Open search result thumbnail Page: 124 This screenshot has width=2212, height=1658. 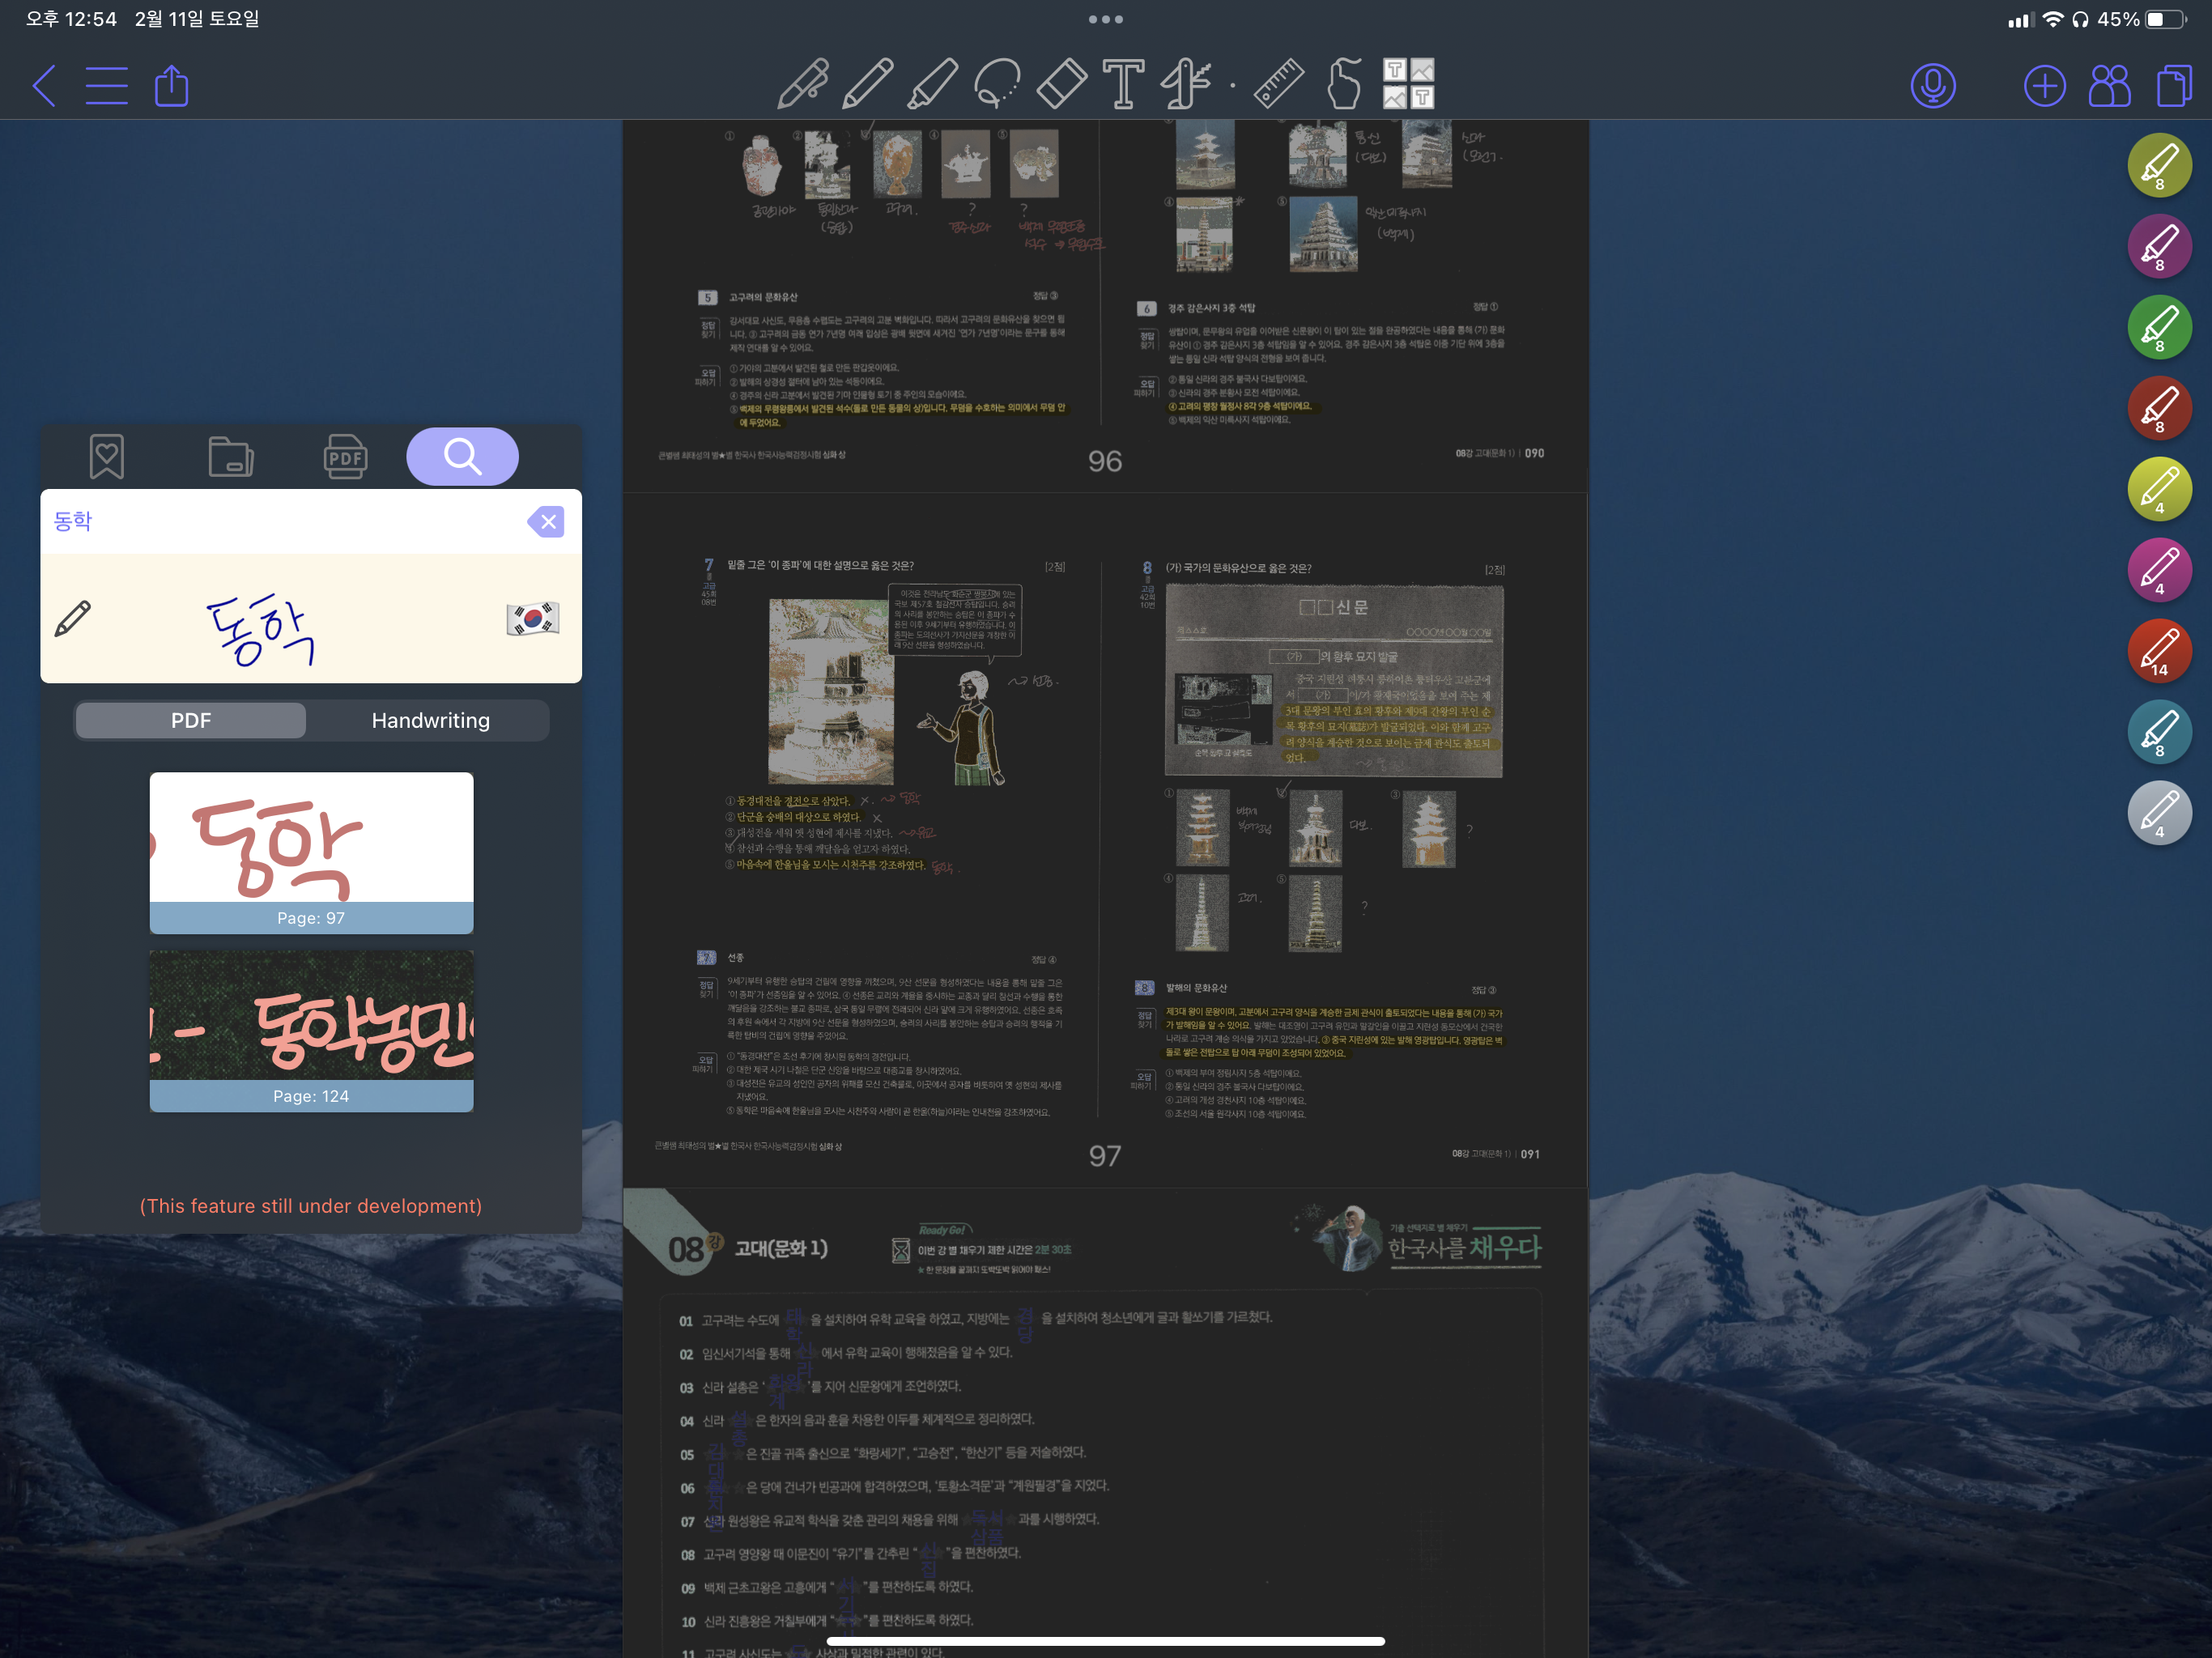tap(311, 1030)
